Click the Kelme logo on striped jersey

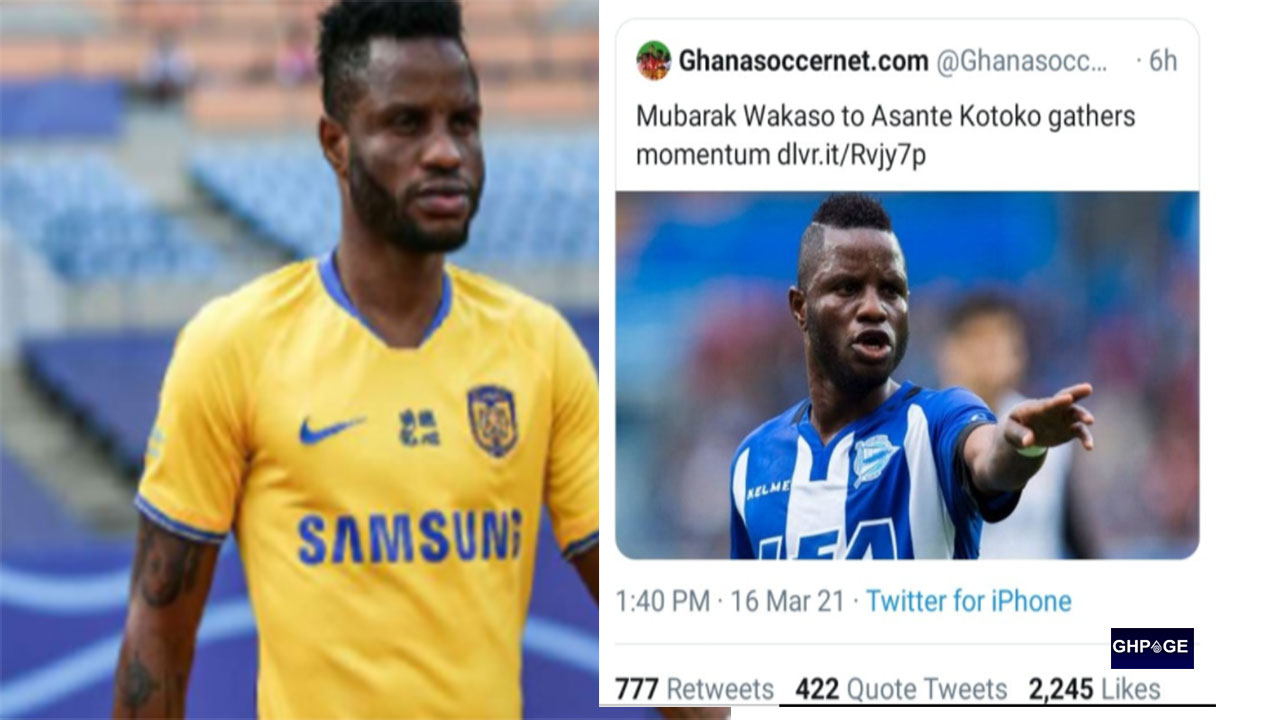(x=768, y=488)
